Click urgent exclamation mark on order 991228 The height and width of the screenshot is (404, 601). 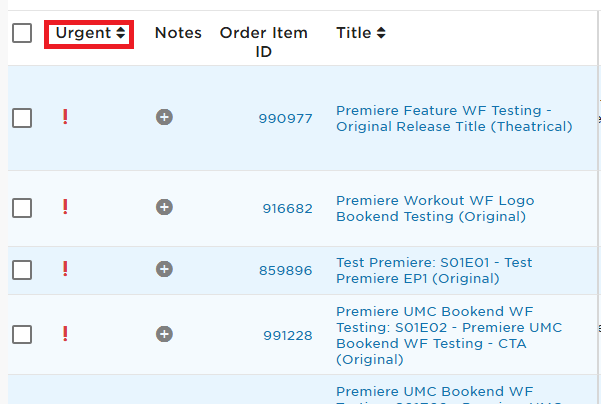click(65, 334)
